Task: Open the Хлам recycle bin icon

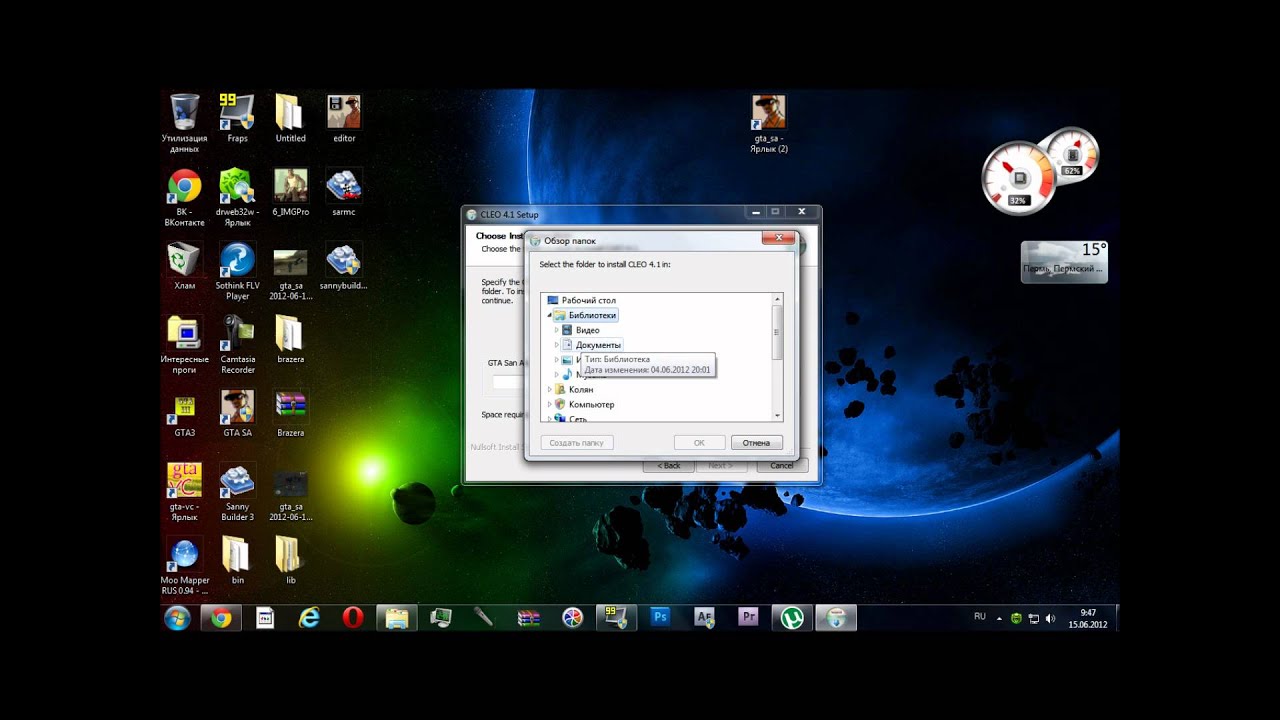Action: pos(184,266)
